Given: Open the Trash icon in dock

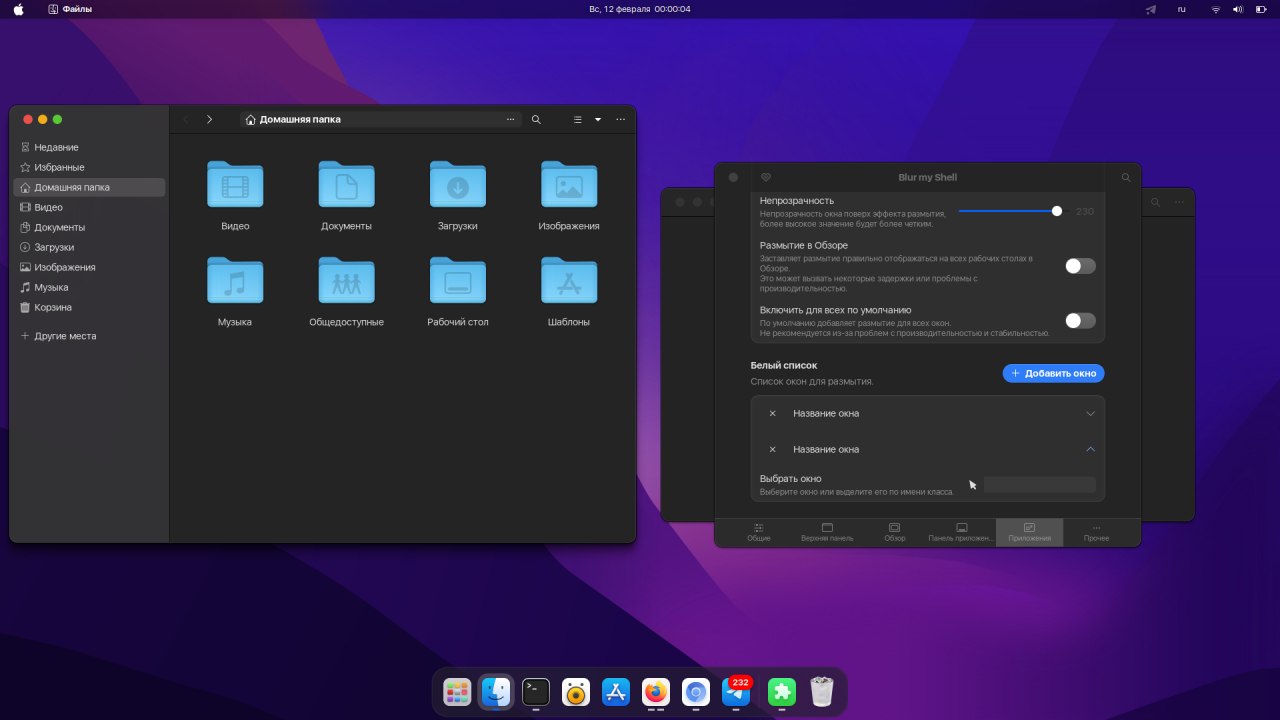Looking at the screenshot, I should (x=821, y=692).
